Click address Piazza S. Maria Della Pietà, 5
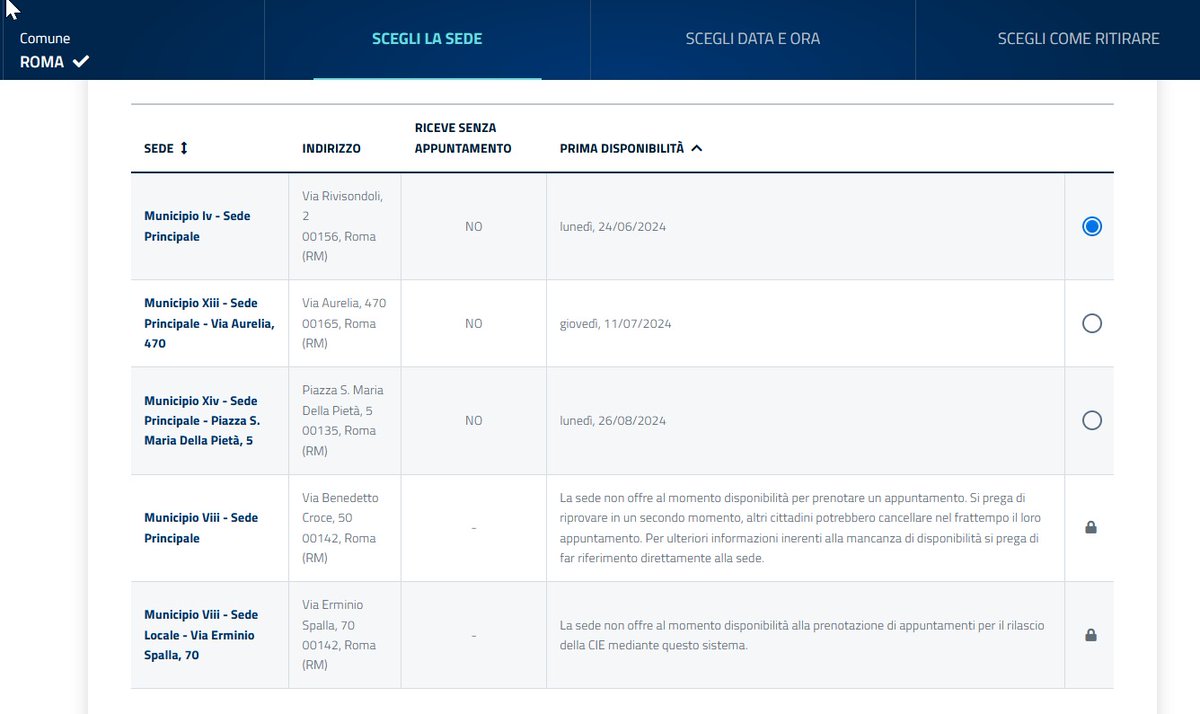The width and height of the screenshot is (1200, 714). point(343,421)
